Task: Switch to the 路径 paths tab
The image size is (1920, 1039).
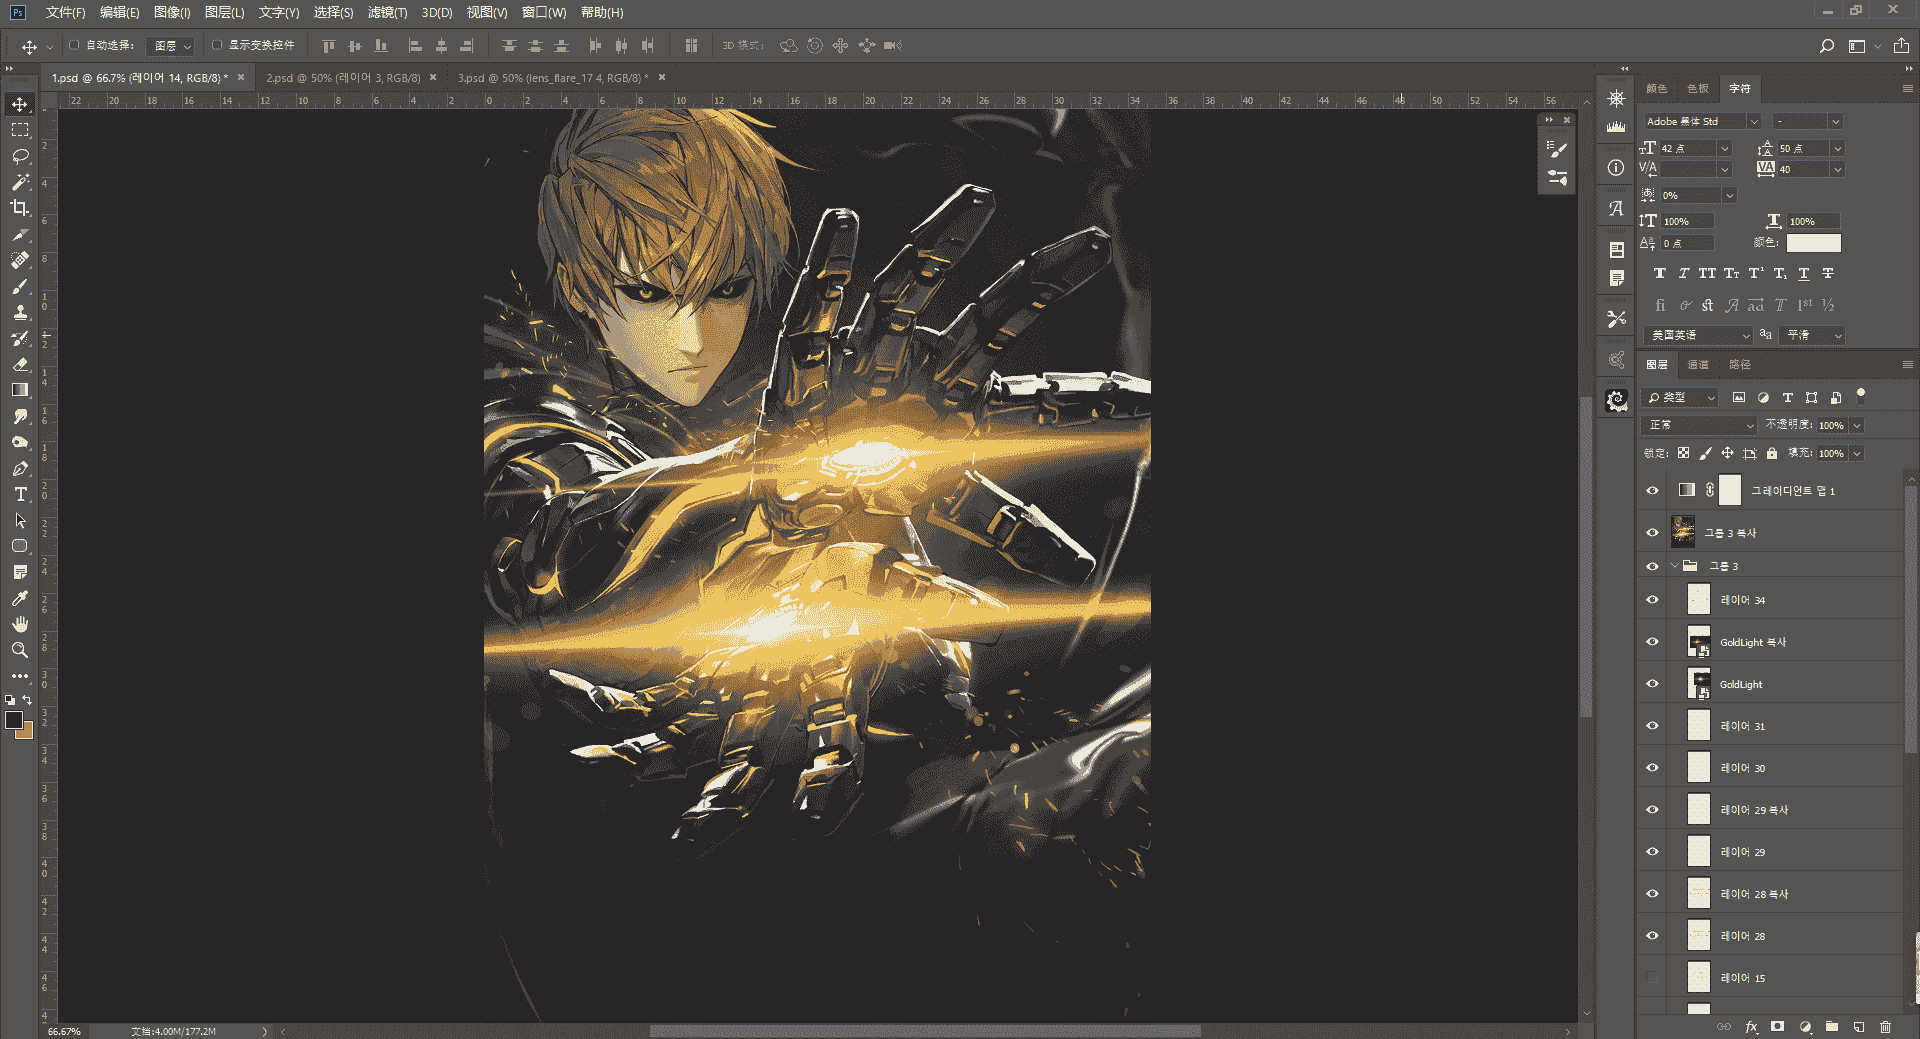Action: click(1740, 365)
